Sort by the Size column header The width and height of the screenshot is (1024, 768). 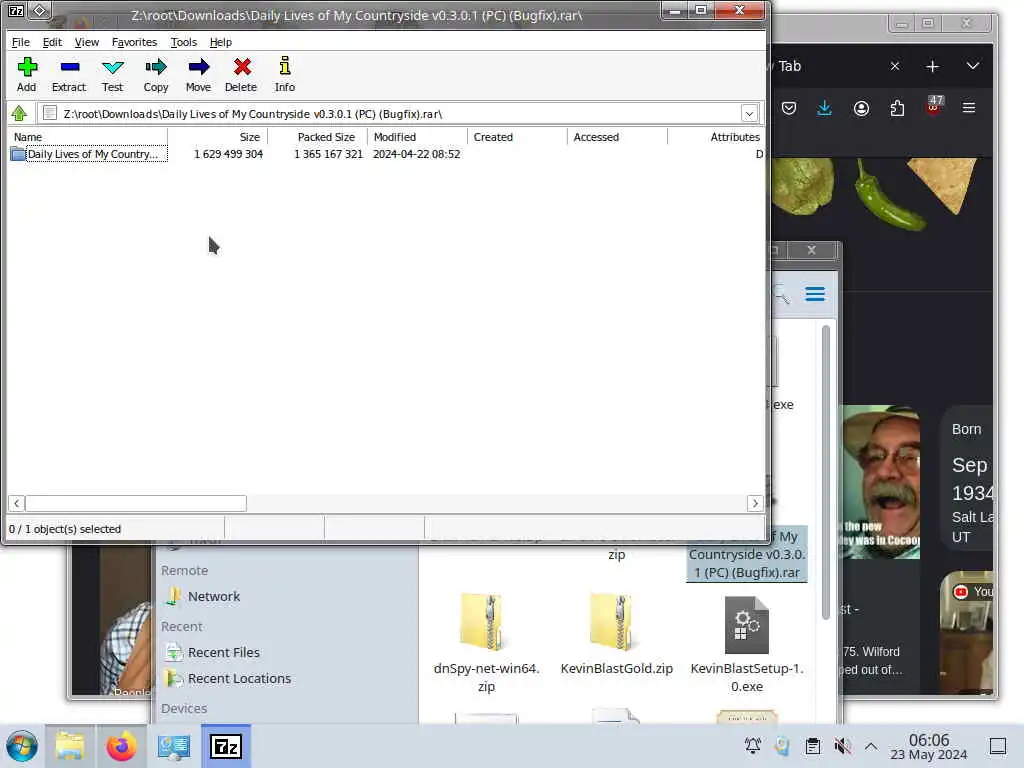(217, 137)
